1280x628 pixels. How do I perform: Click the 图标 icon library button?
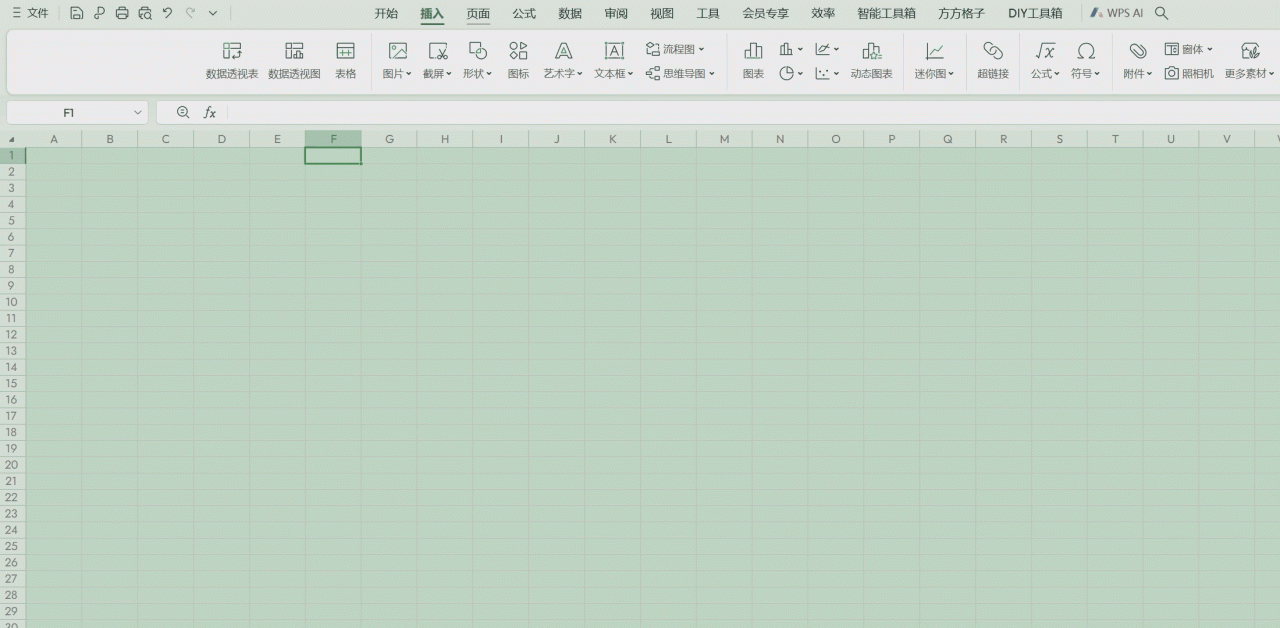(x=518, y=61)
